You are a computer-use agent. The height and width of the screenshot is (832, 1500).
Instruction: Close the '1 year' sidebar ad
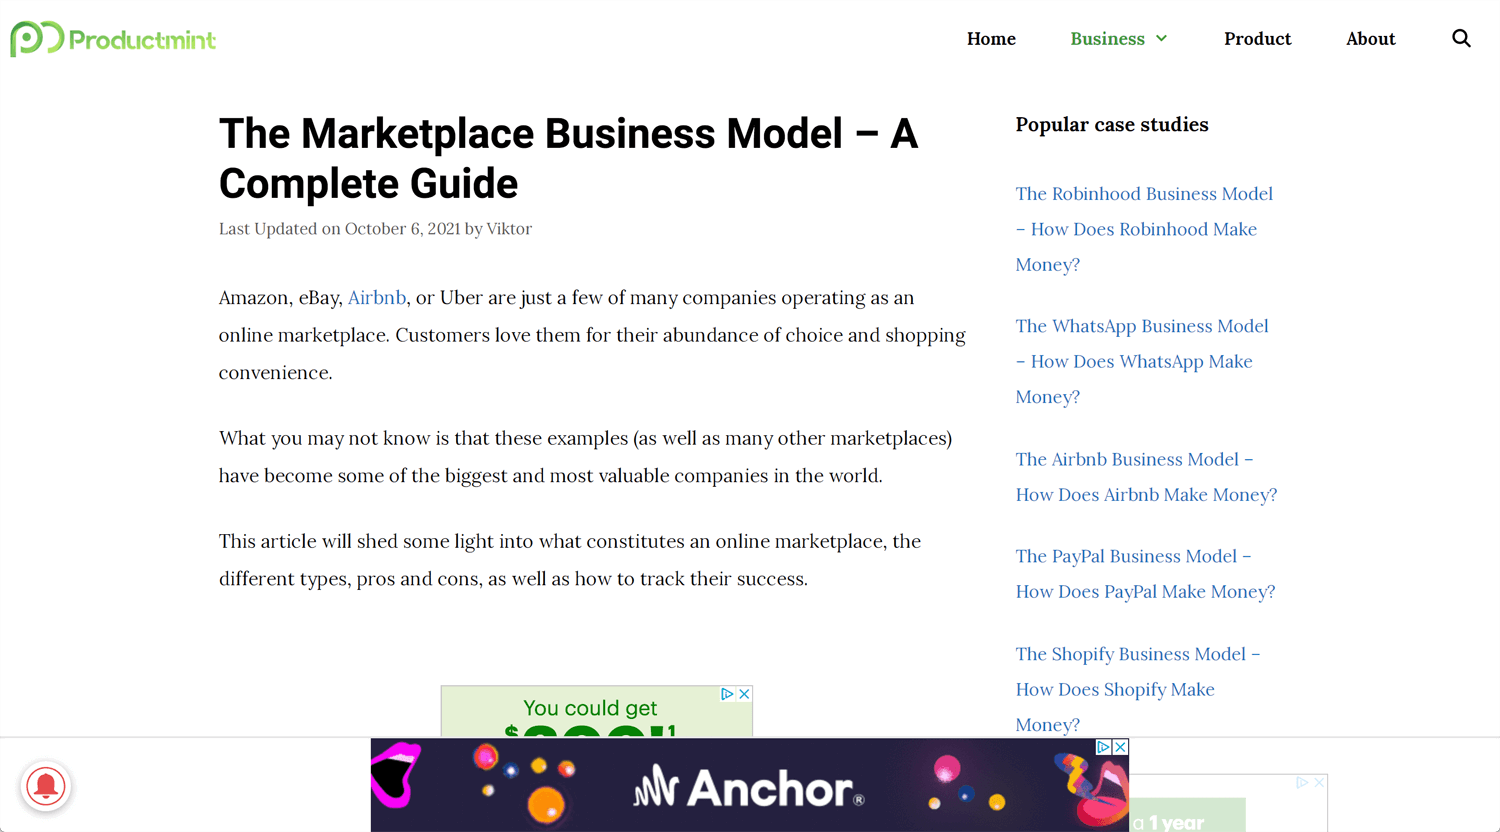click(x=1319, y=782)
